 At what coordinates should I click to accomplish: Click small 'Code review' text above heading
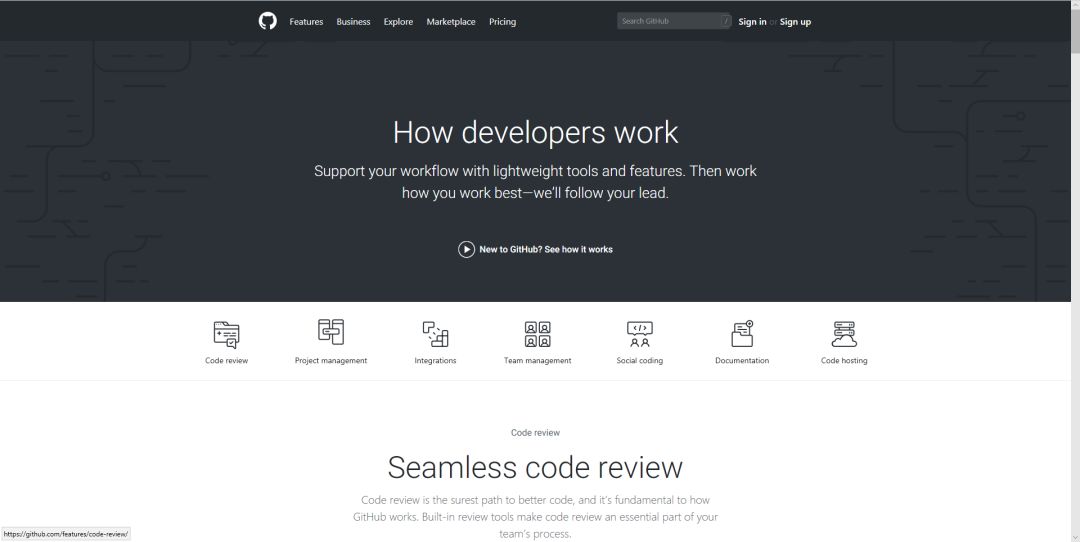click(535, 432)
